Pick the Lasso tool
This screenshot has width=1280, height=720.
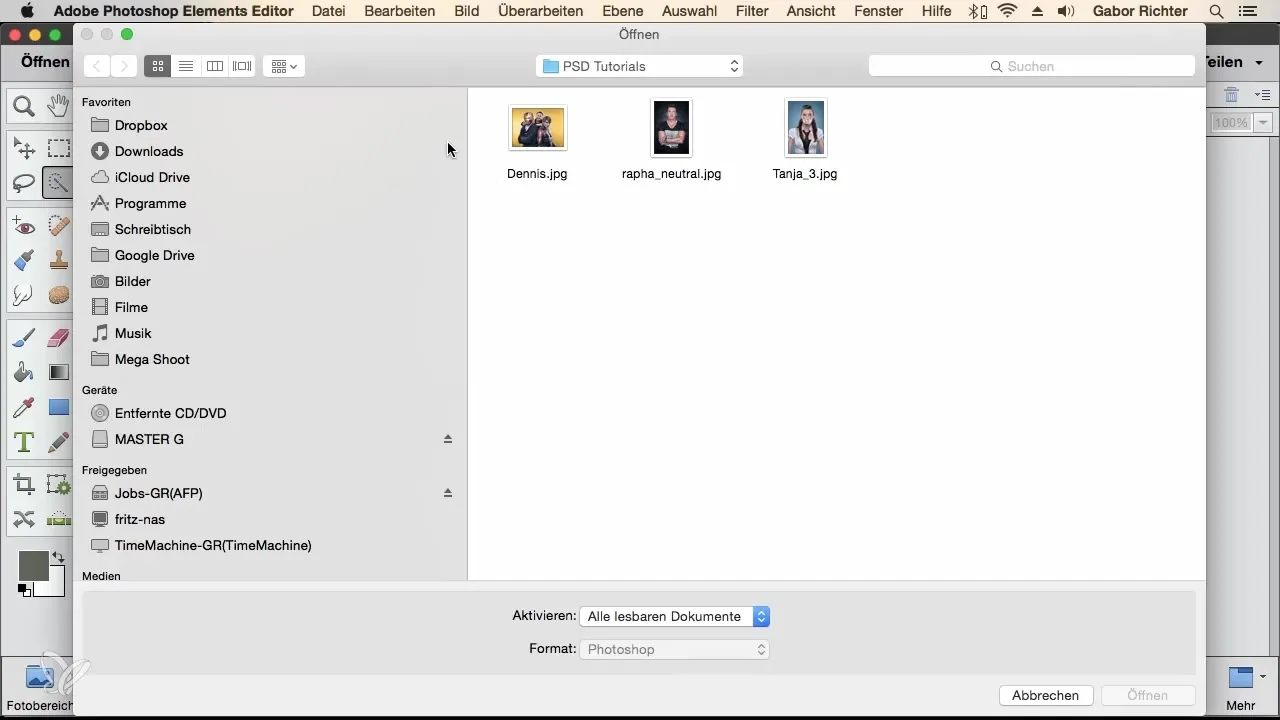pyautogui.click(x=24, y=183)
